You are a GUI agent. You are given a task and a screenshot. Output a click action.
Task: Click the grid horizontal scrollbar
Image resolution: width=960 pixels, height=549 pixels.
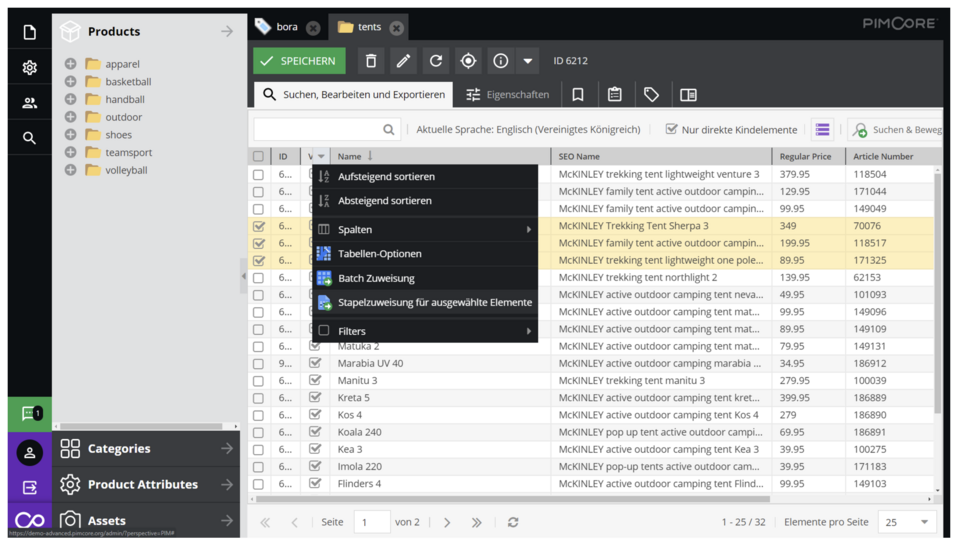[x=512, y=499]
